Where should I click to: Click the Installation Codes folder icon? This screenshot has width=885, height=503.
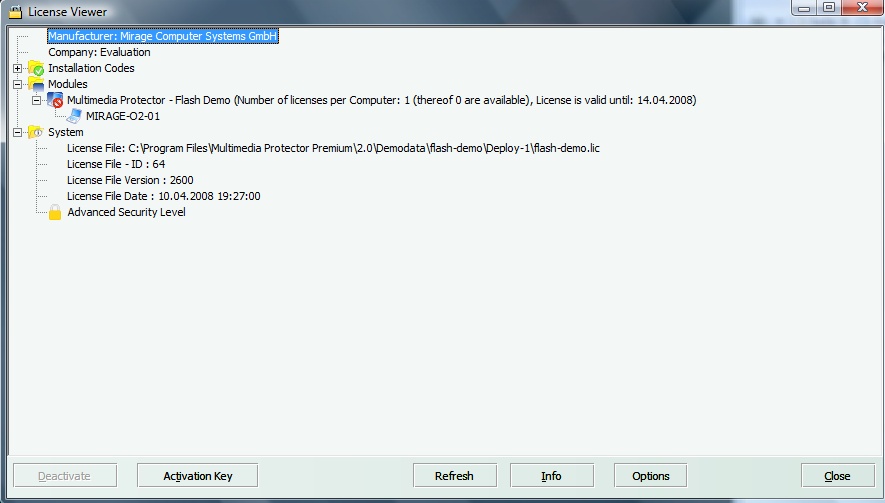[x=36, y=69]
